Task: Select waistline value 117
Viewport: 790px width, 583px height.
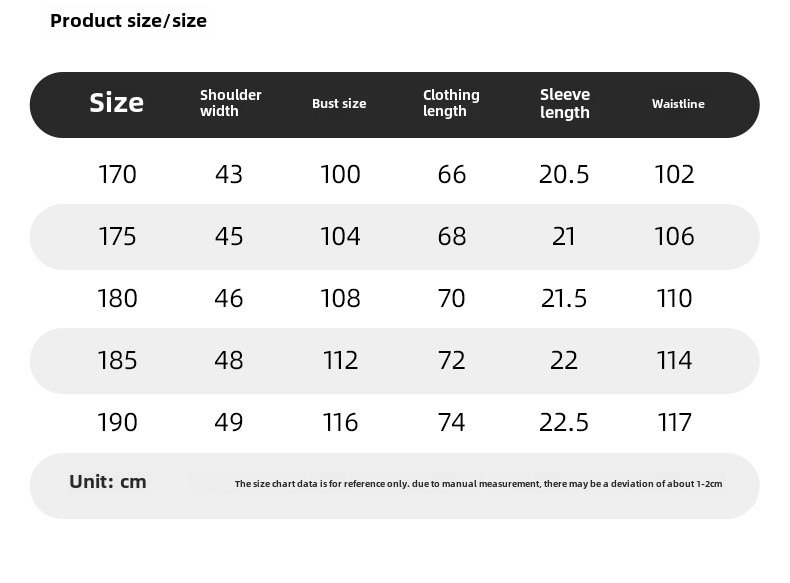Action: click(675, 423)
